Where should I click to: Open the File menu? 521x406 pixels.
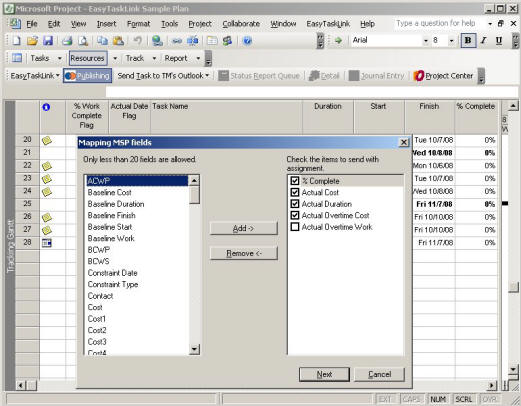(x=32, y=24)
